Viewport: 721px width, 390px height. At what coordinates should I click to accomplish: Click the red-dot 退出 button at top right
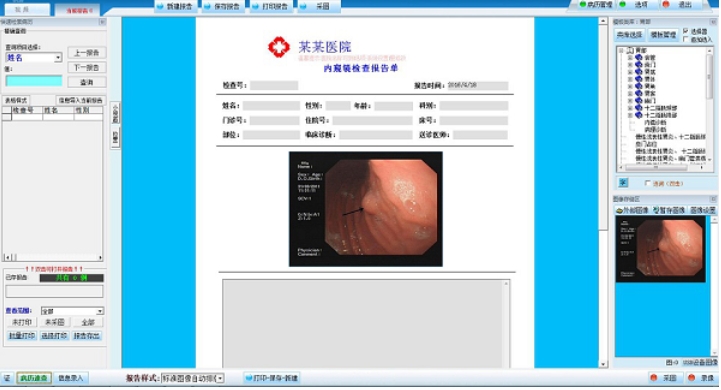680,5
